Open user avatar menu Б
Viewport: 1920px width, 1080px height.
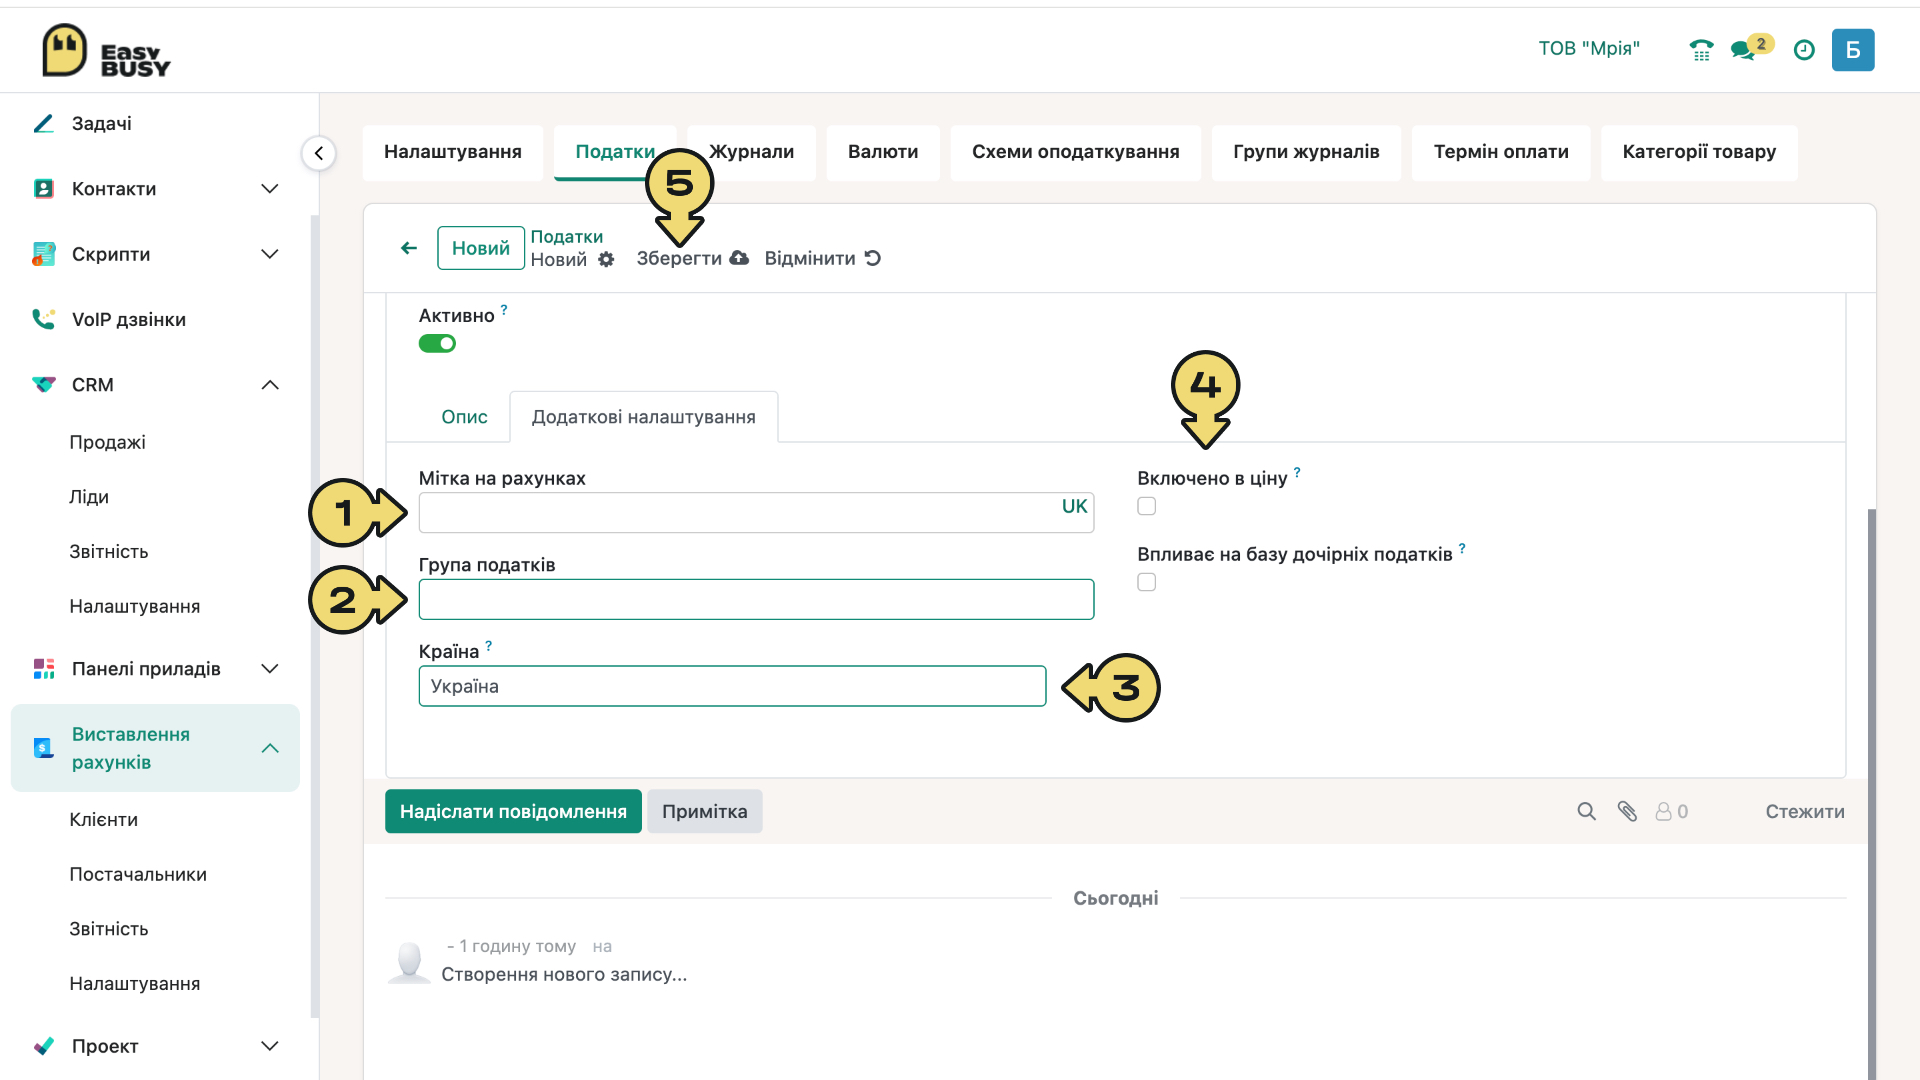click(x=1853, y=50)
